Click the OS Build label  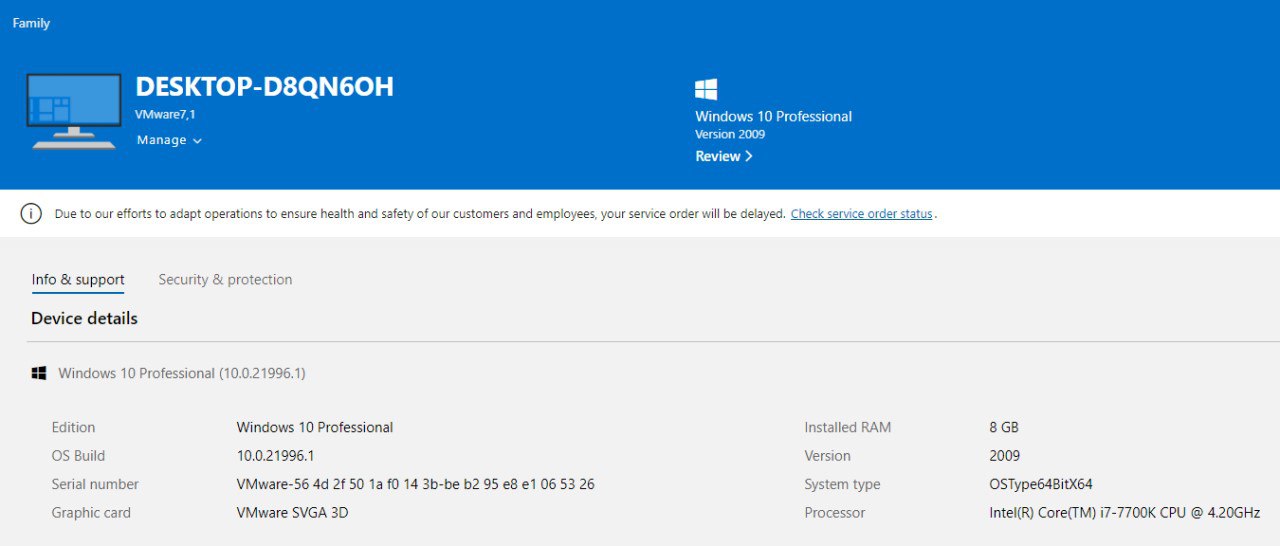[x=78, y=456]
